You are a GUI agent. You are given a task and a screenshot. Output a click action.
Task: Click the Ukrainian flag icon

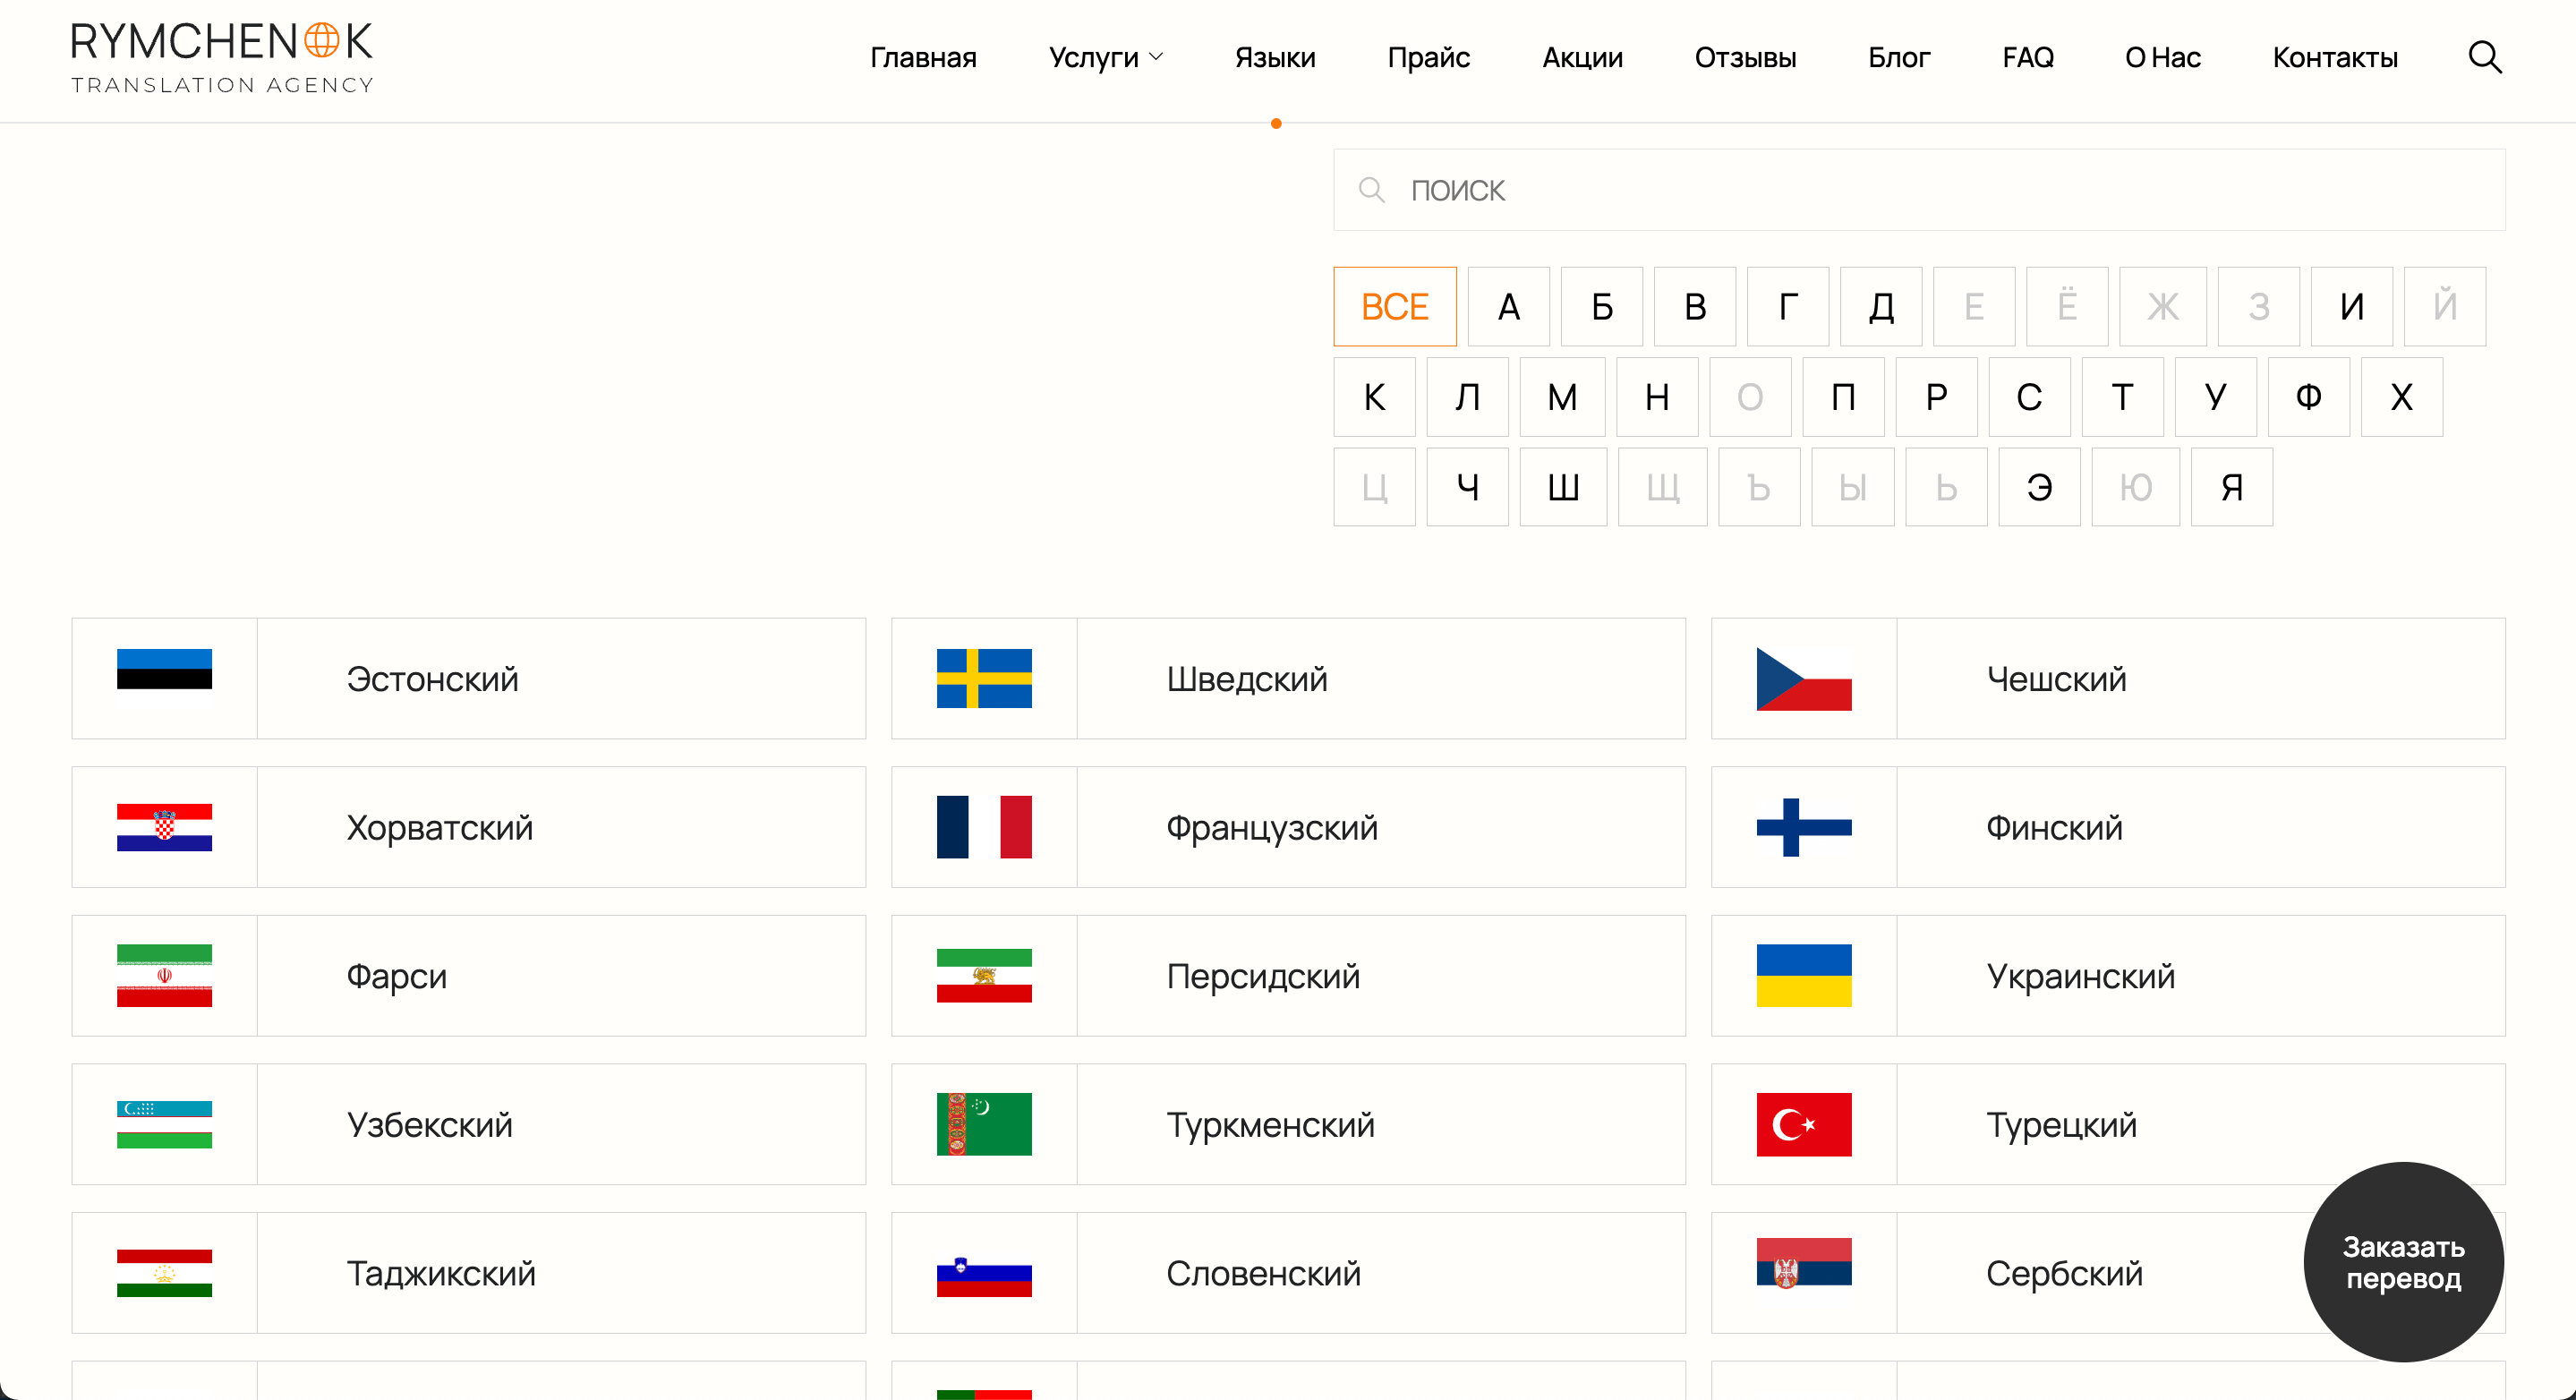(x=1803, y=975)
